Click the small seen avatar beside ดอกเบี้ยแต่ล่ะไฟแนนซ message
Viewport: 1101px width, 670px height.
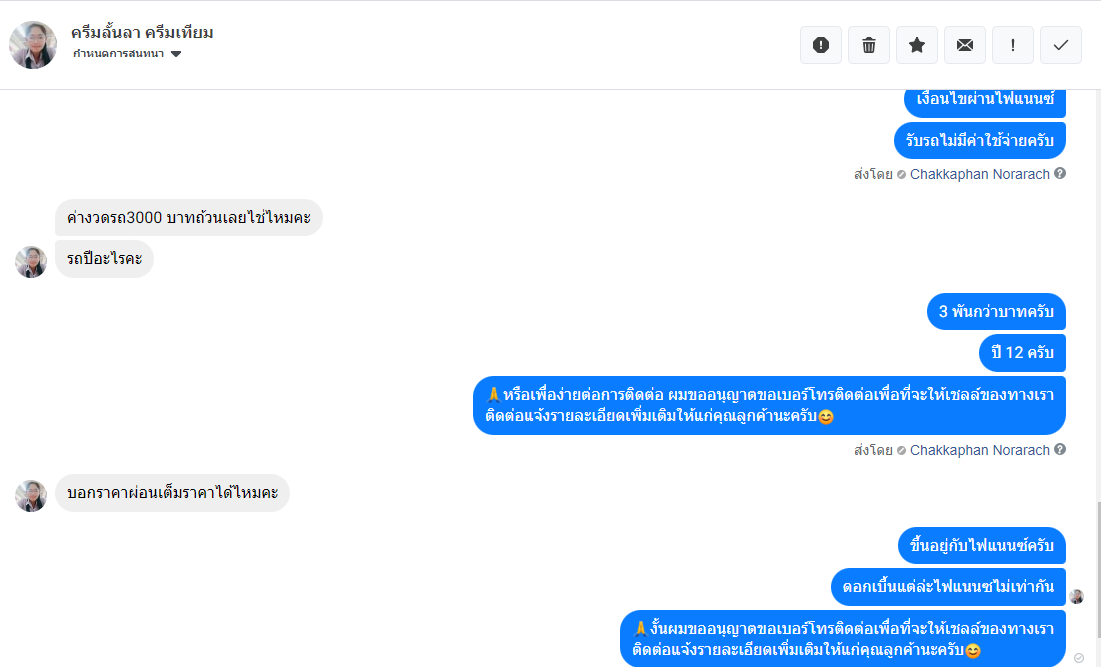point(1076,597)
